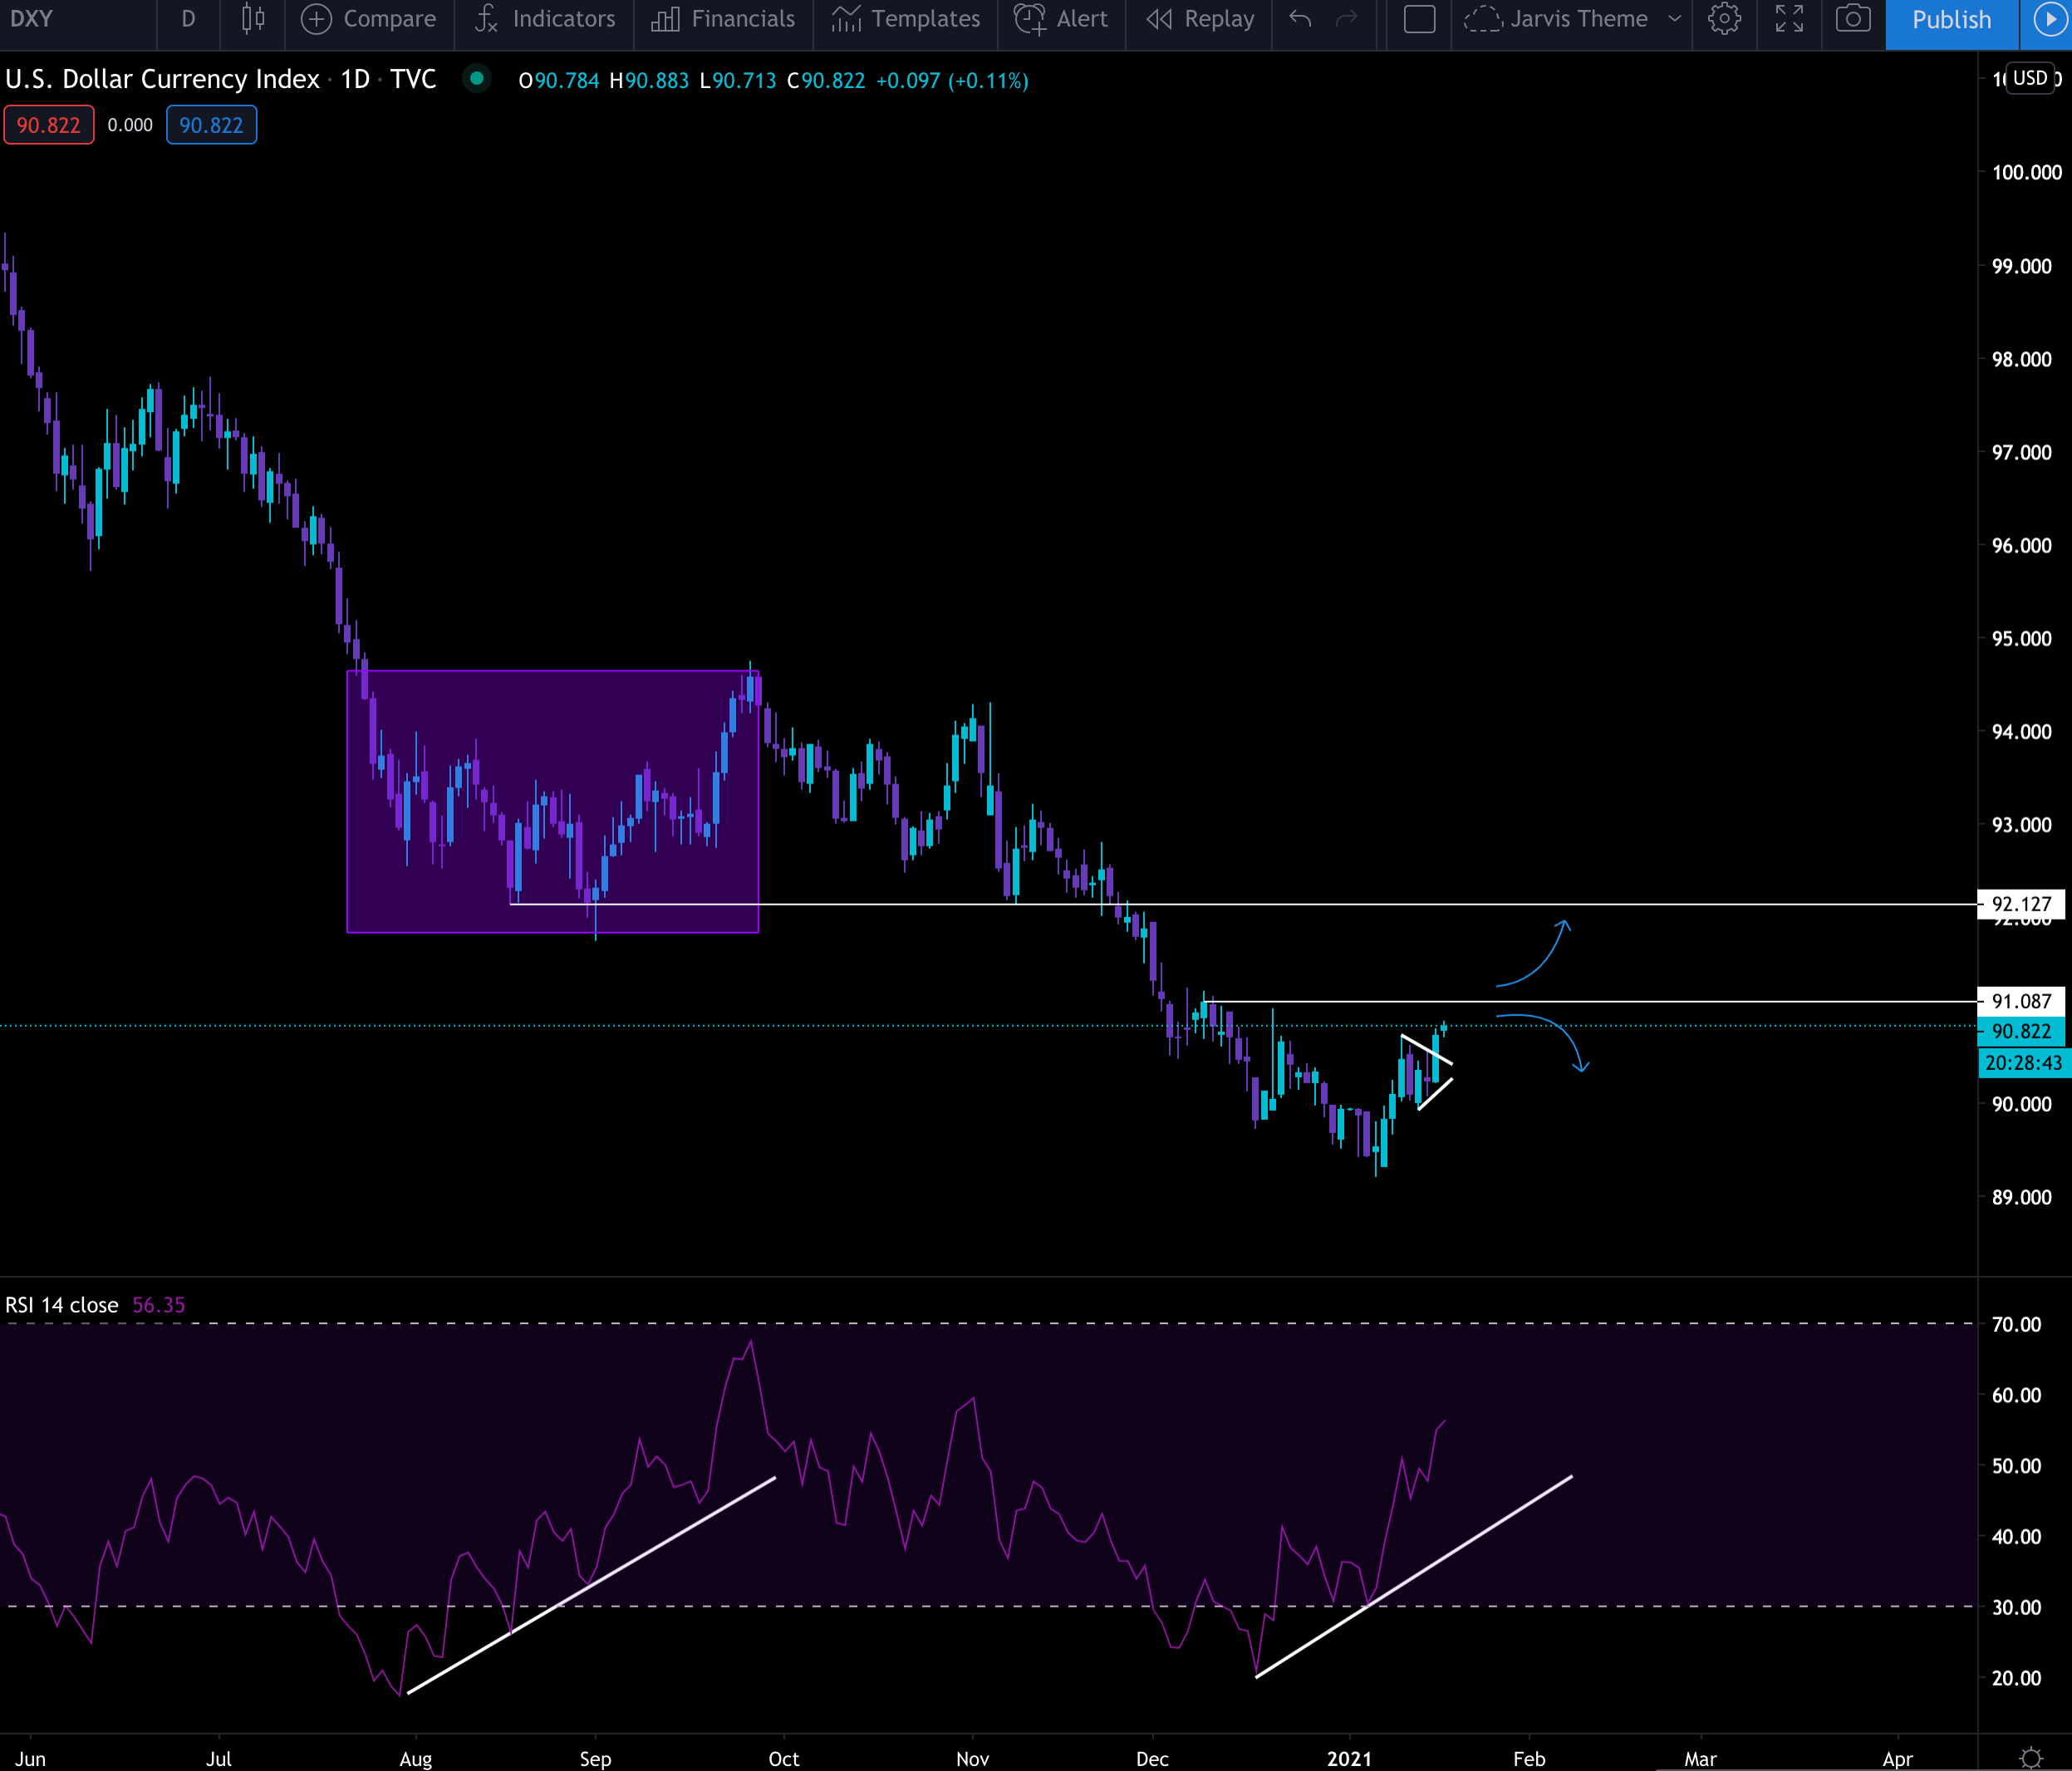The image size is (2072, 1771).
Task: Open the Financials menu
Action: coord(723,19)
